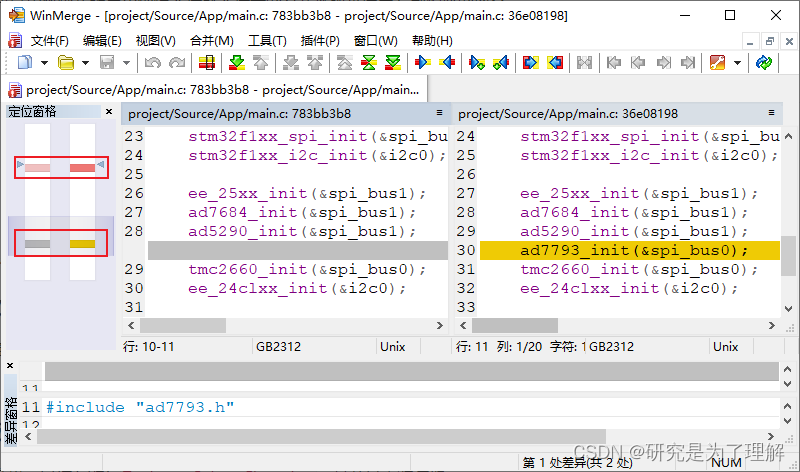Screen dimensions: 800x472
Task: Copy the difference to the left
Action: [x=447, y=63]
